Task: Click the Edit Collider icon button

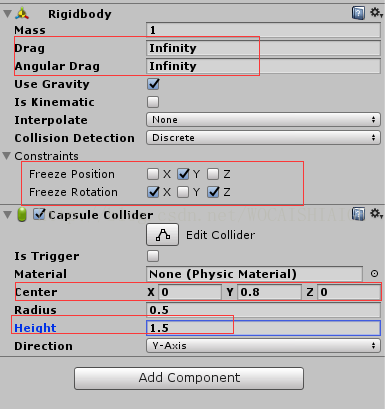Action: (162, 235)
